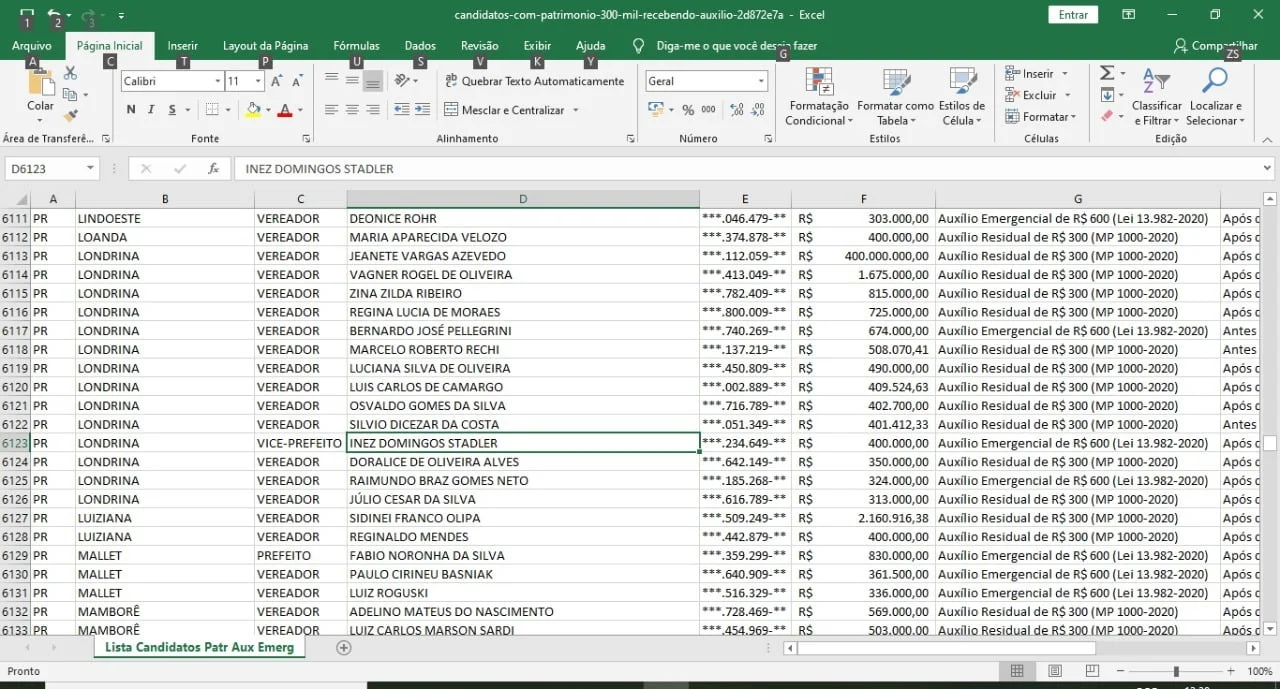This screenshot has width=1280, height=689.
Task: Open the Calibri font name dropdown
Action: point(218,81)
